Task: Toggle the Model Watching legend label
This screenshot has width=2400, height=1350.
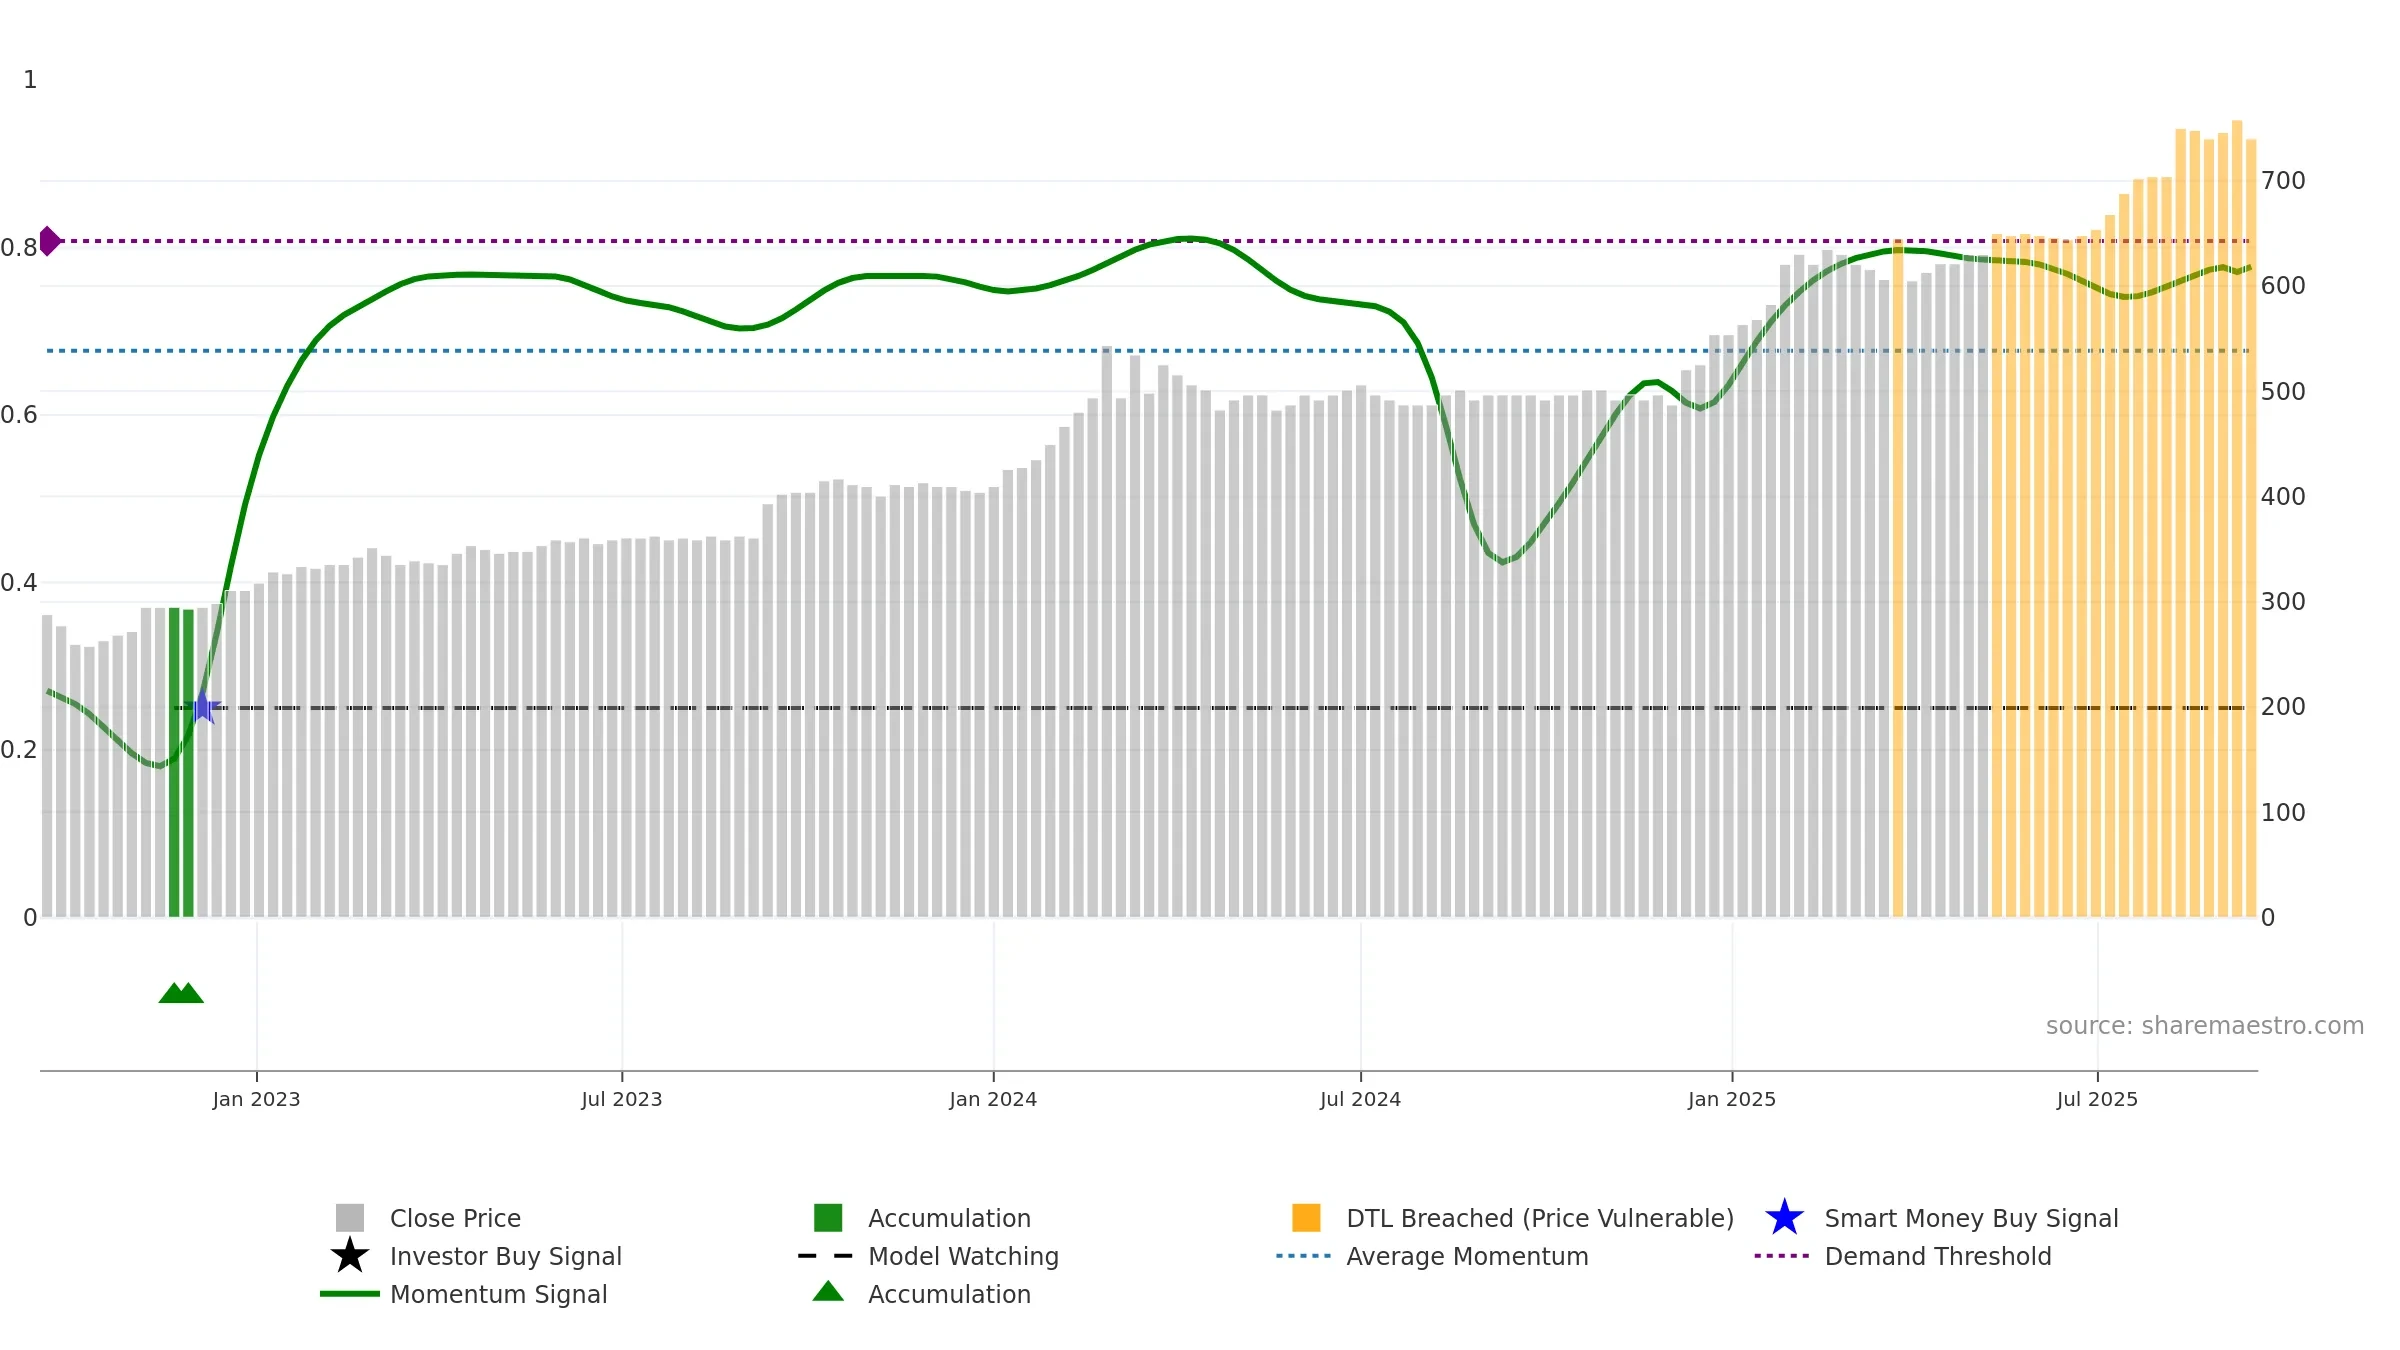Action: 963,1256
